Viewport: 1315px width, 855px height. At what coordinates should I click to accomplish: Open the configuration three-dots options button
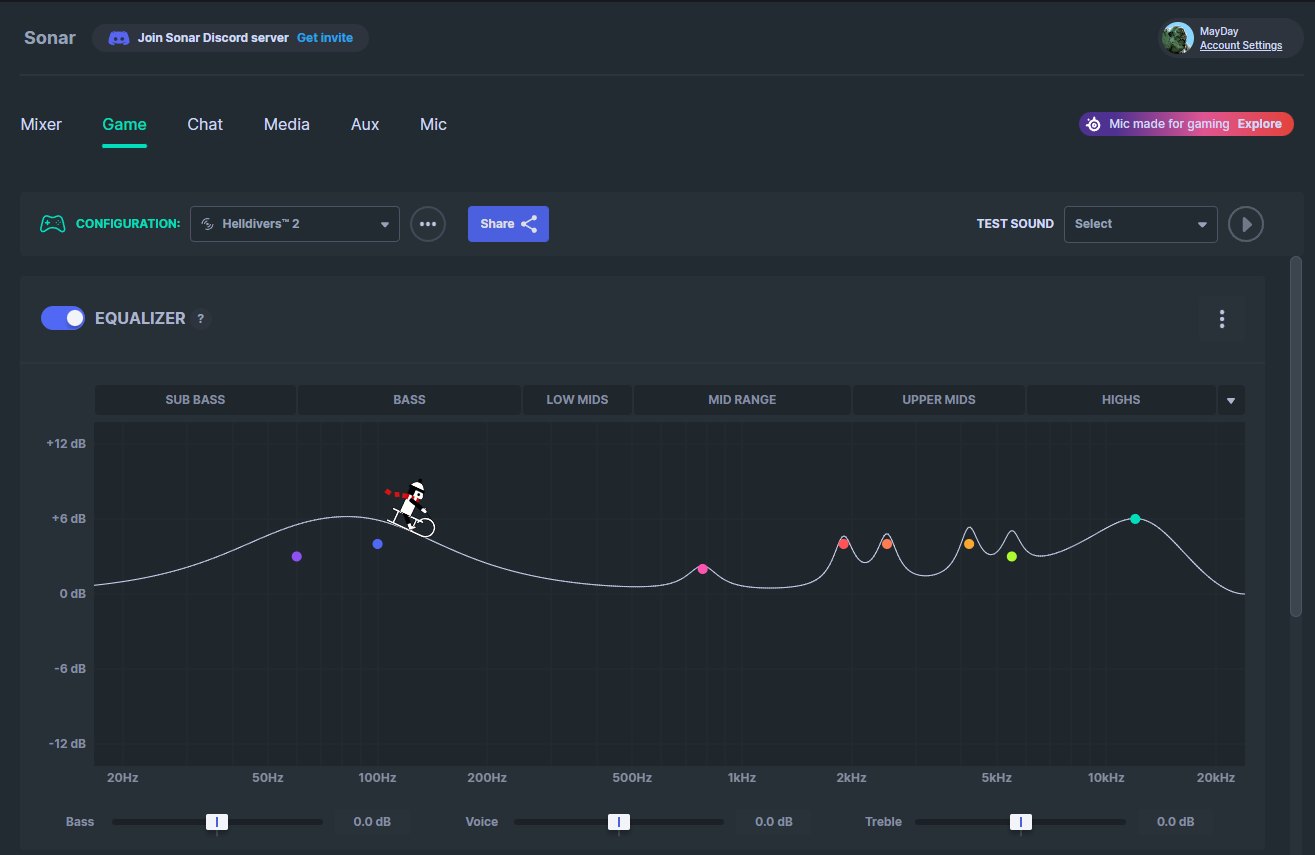click(428, 224)
